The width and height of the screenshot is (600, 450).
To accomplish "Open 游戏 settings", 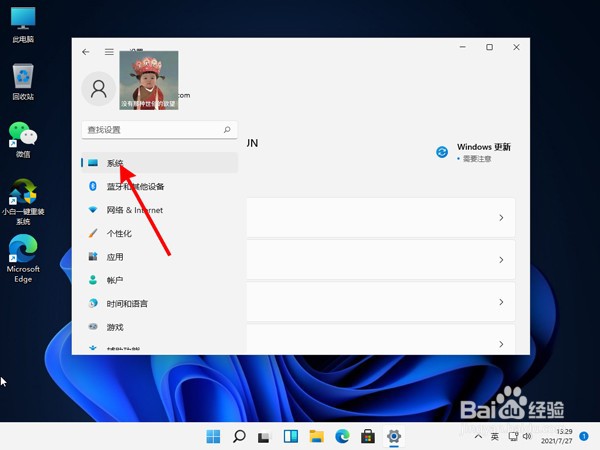I will tap(159, 327).
